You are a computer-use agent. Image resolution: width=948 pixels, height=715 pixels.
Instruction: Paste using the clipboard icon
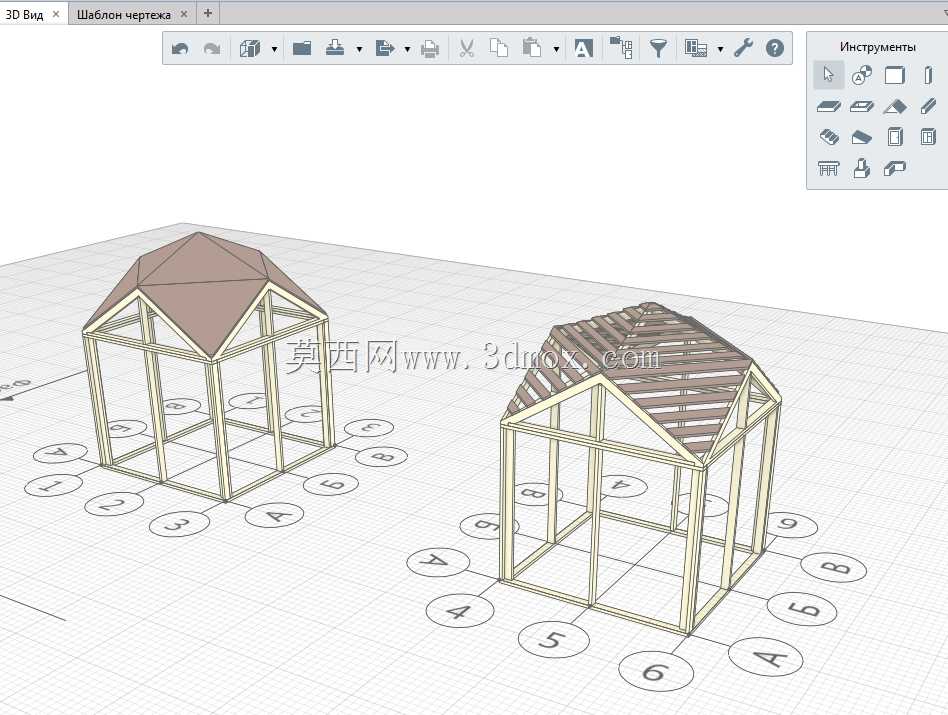[x=531, y=48]
